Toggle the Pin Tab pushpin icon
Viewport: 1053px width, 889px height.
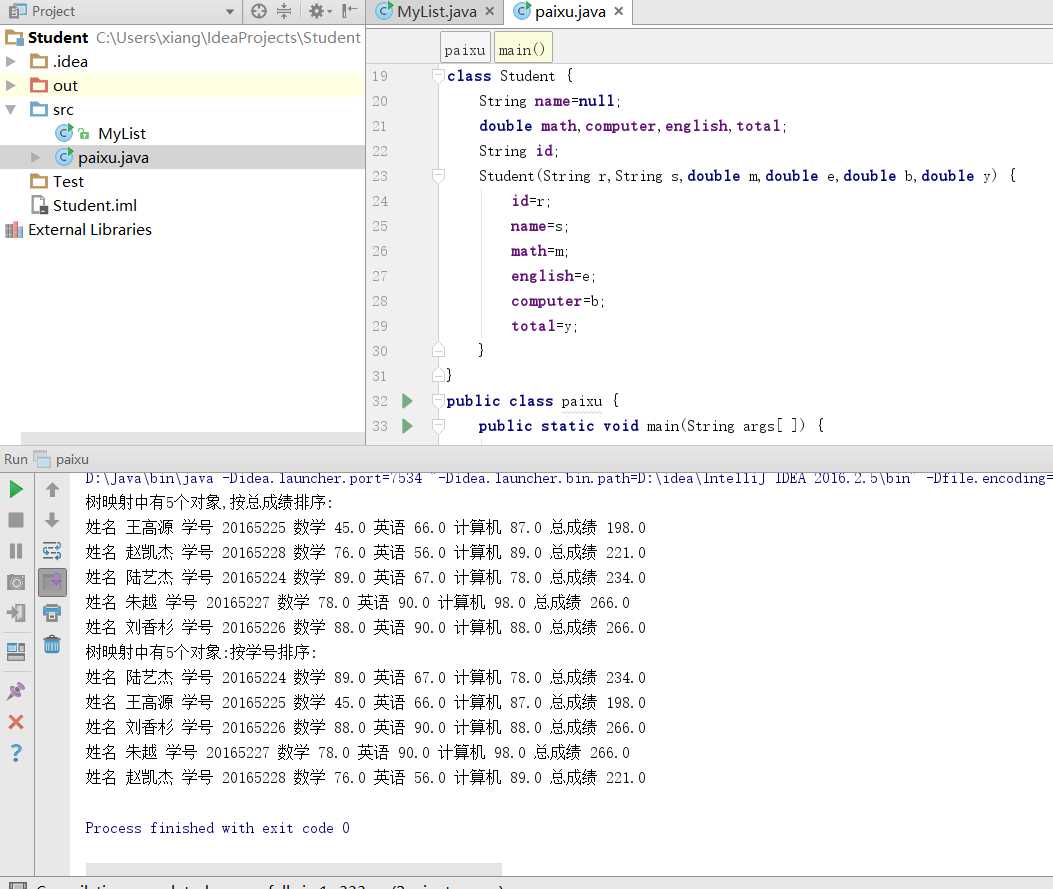point(16,691)
